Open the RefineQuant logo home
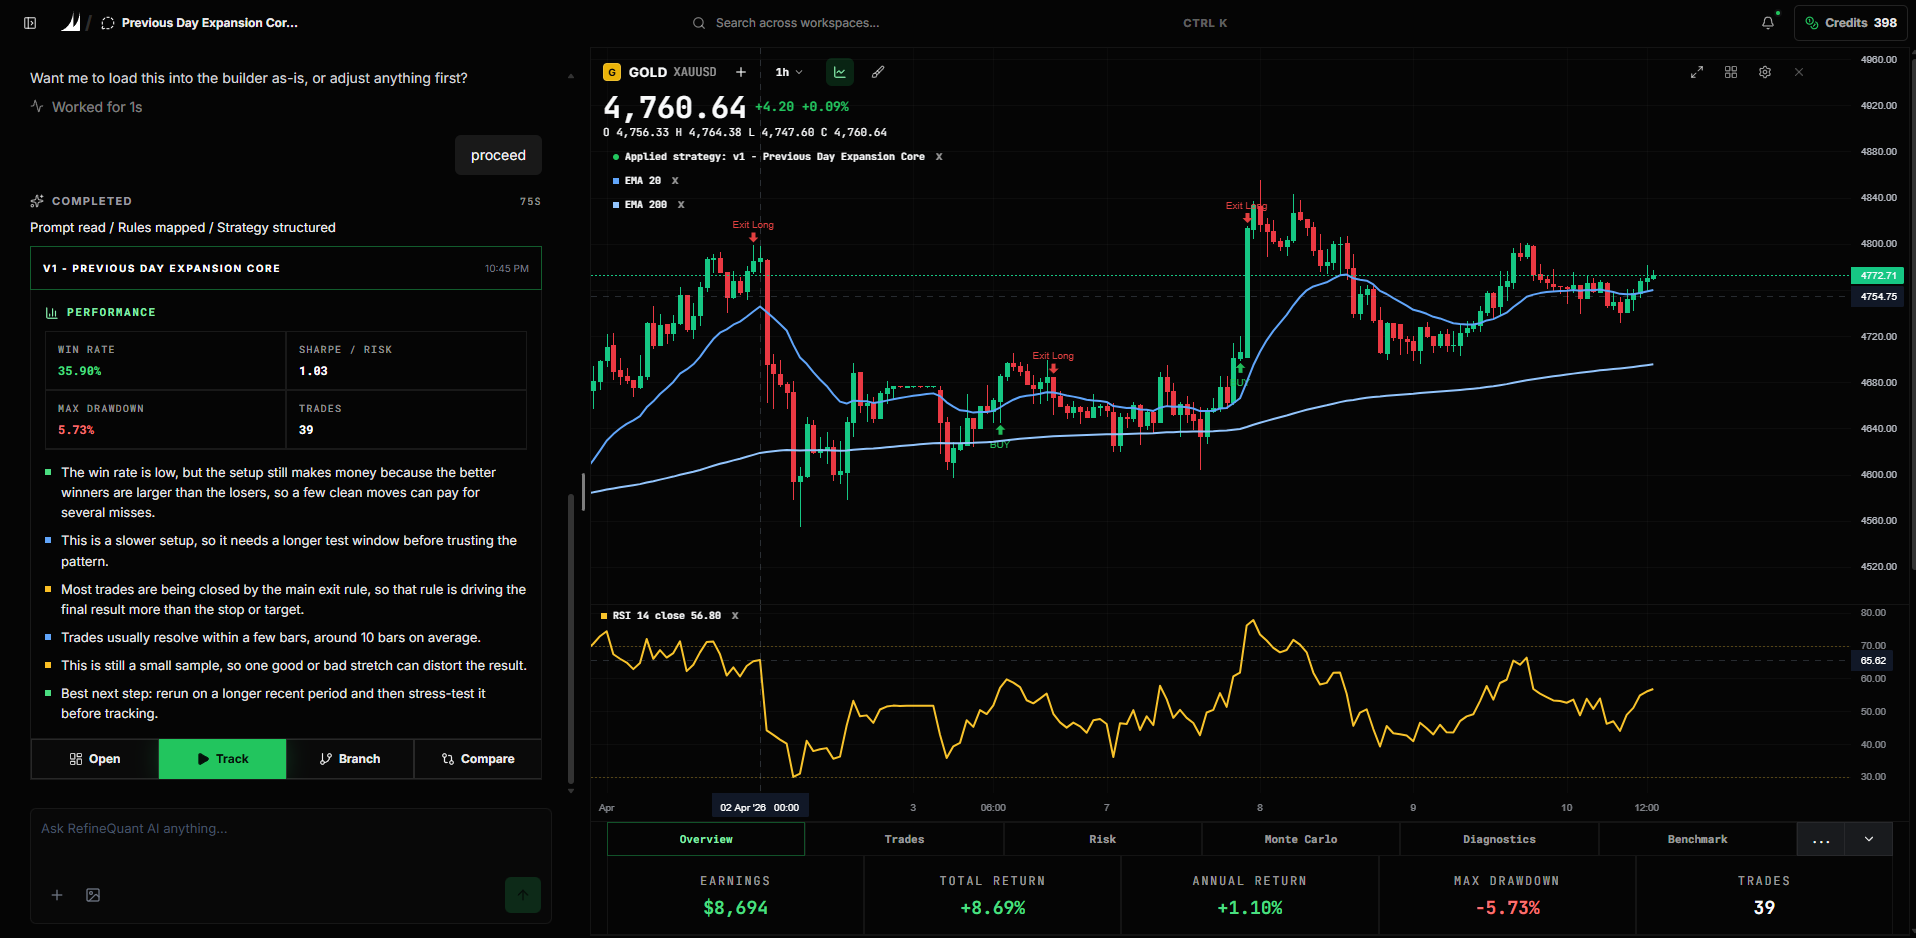This screenshot has height=938, width=1916. [x=71, y=23]
